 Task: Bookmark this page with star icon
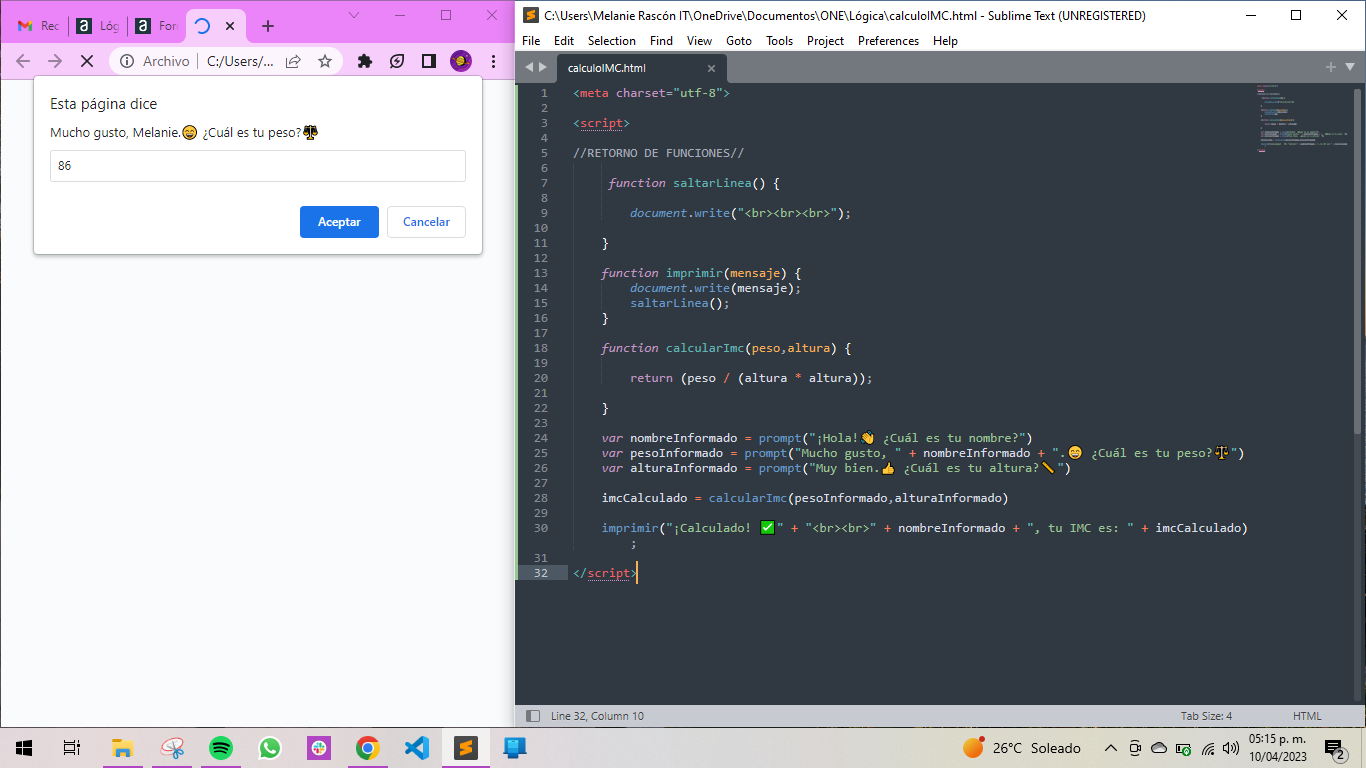[325, 61]
